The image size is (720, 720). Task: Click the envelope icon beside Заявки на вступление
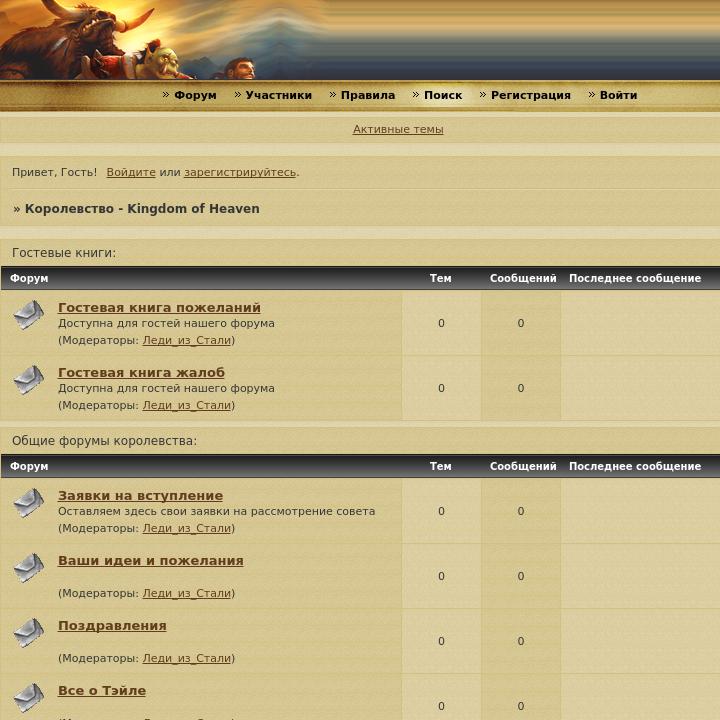pyautogui.click(x=28, y=503)
